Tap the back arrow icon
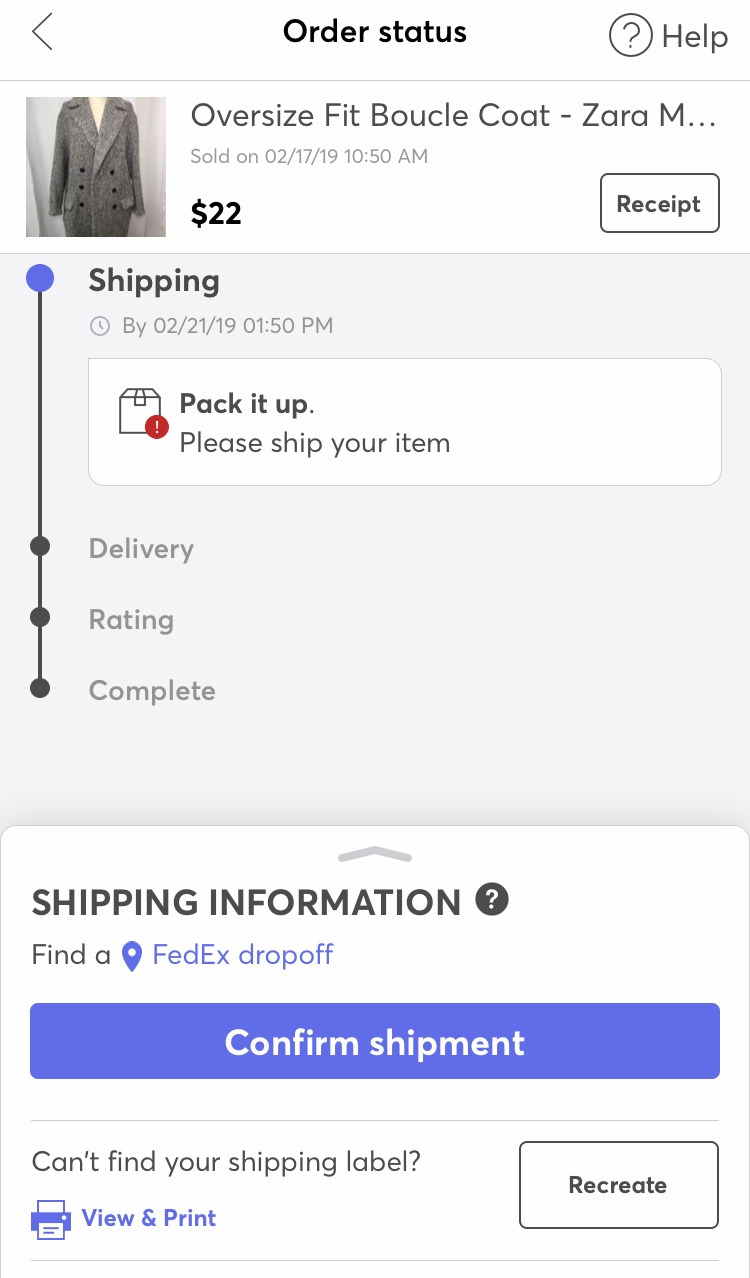 click(x=42, y=32)
